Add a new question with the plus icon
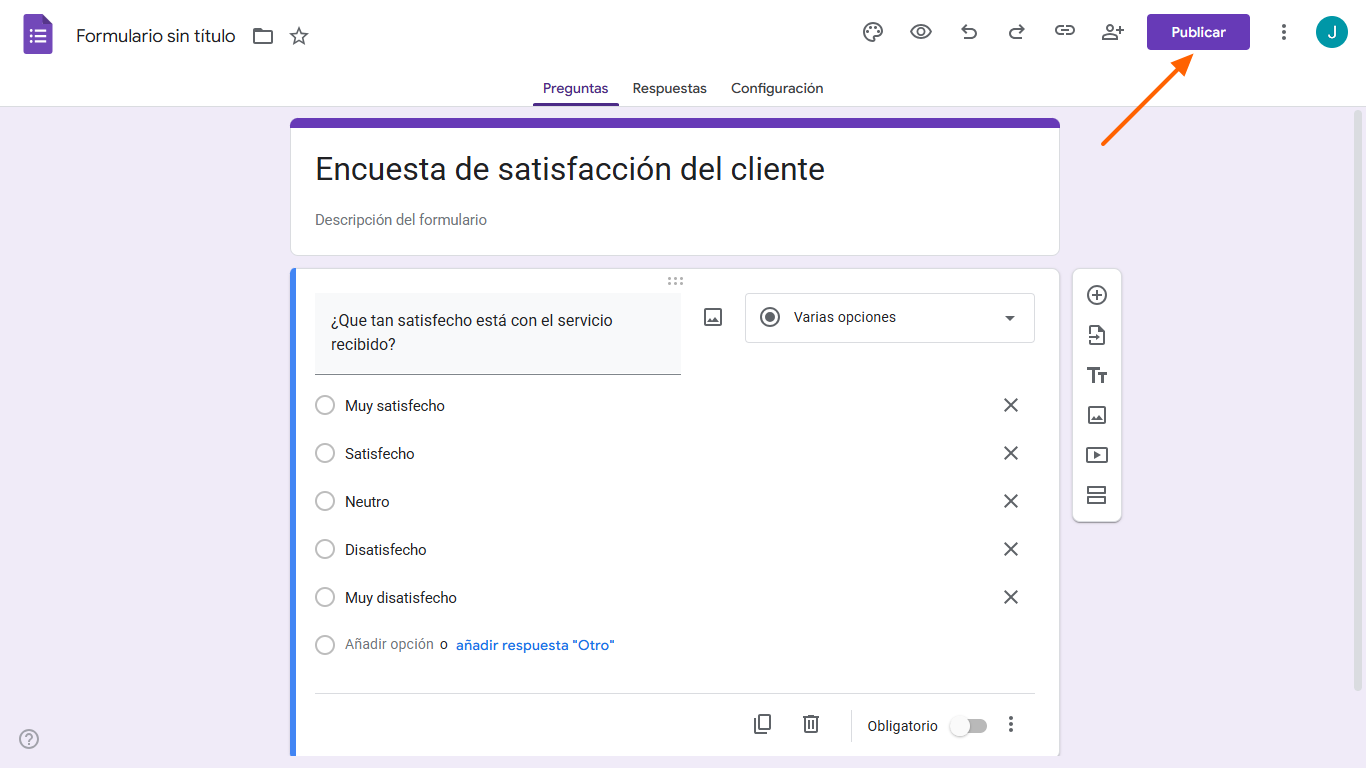 point(1097,295)
